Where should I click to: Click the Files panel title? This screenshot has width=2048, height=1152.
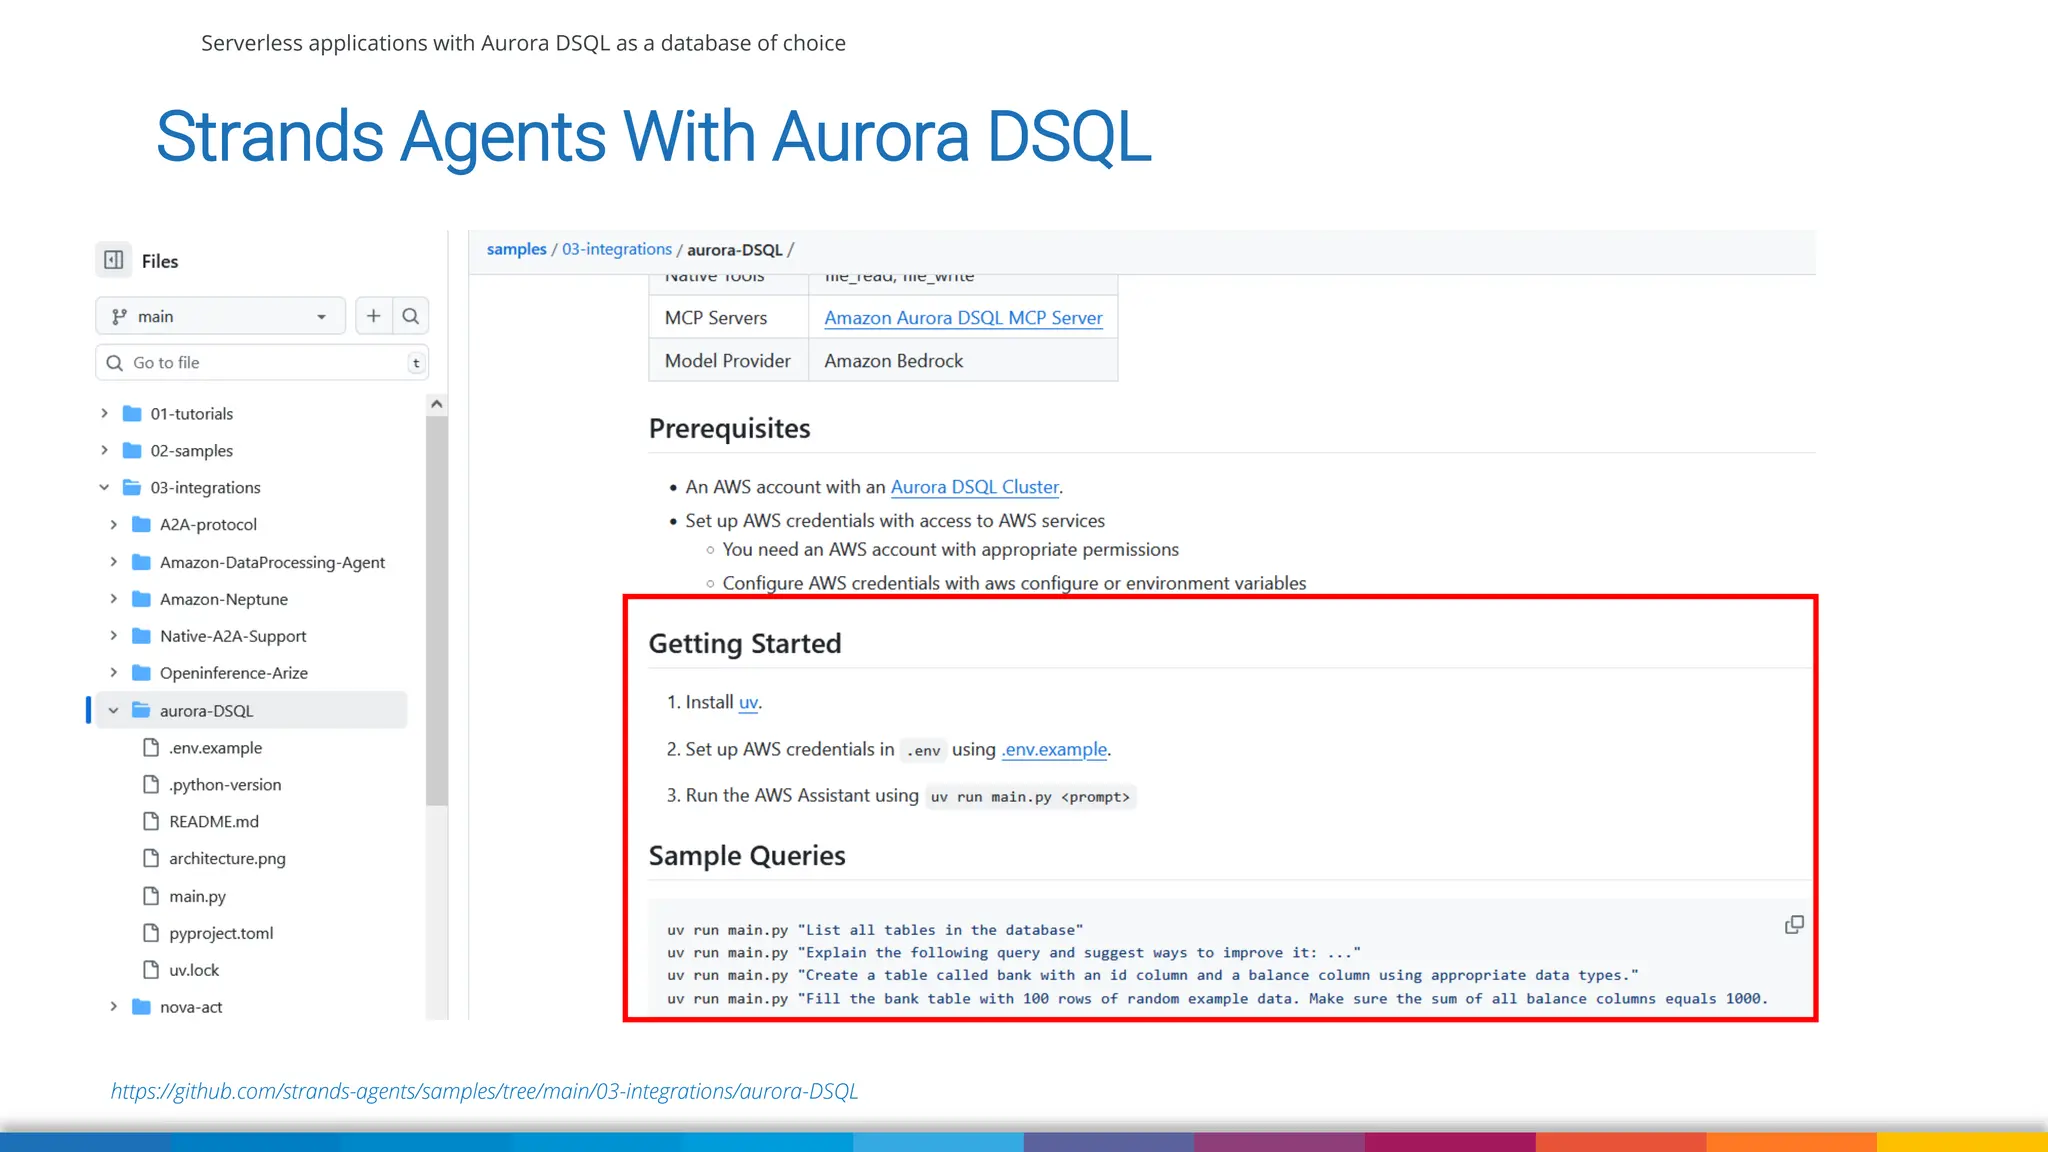click(160, 261)
